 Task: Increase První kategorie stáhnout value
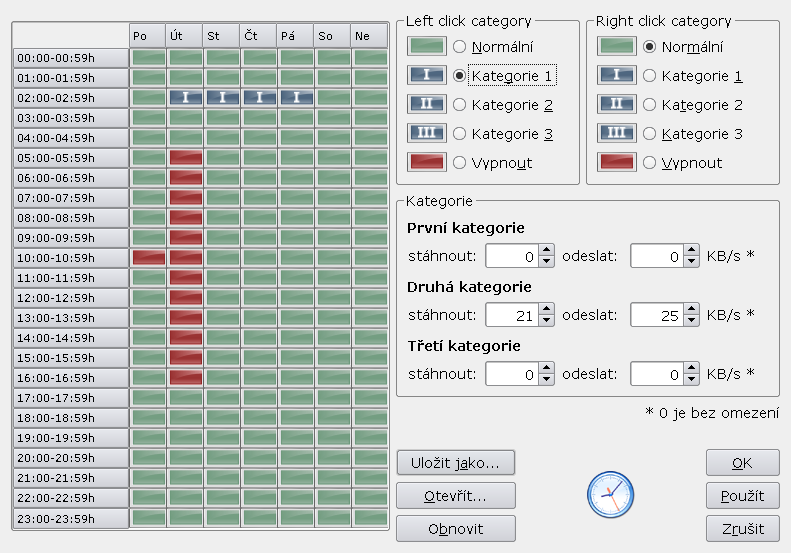click(x=546, y=250)
